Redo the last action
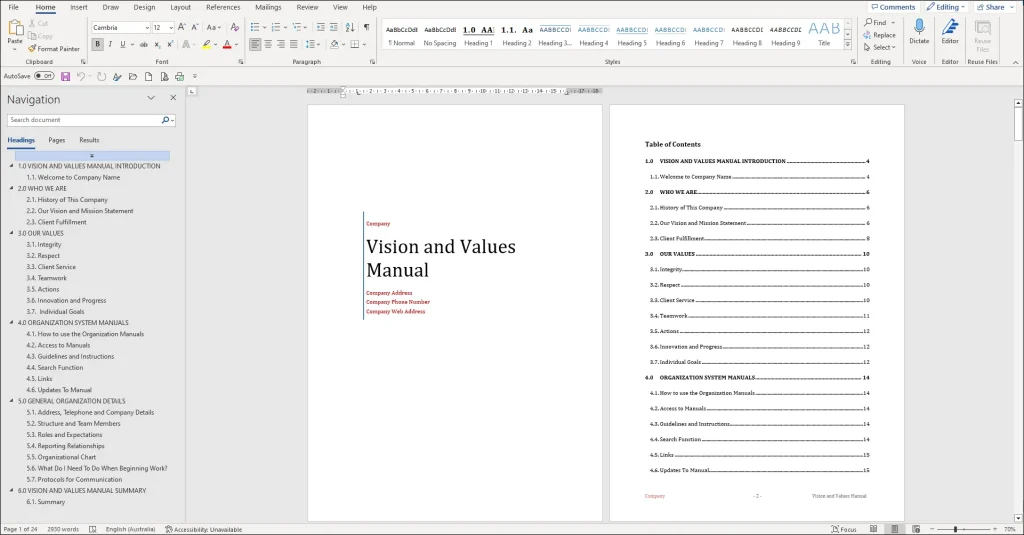Screen dimensions: 1024x535 [101, 76]
